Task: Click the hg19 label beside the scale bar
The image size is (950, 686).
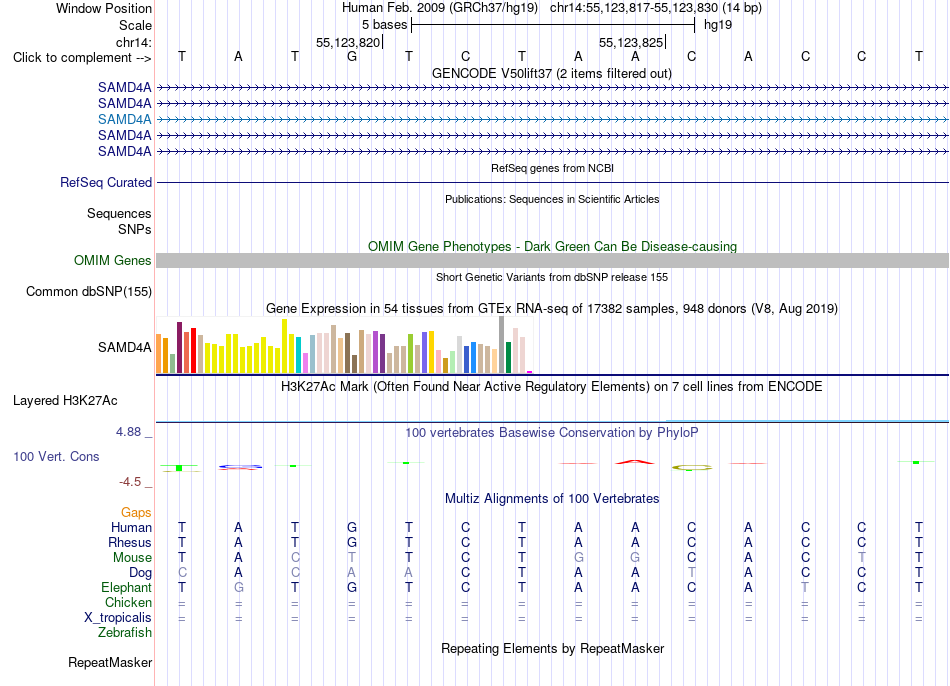Action: coord(717,25)
